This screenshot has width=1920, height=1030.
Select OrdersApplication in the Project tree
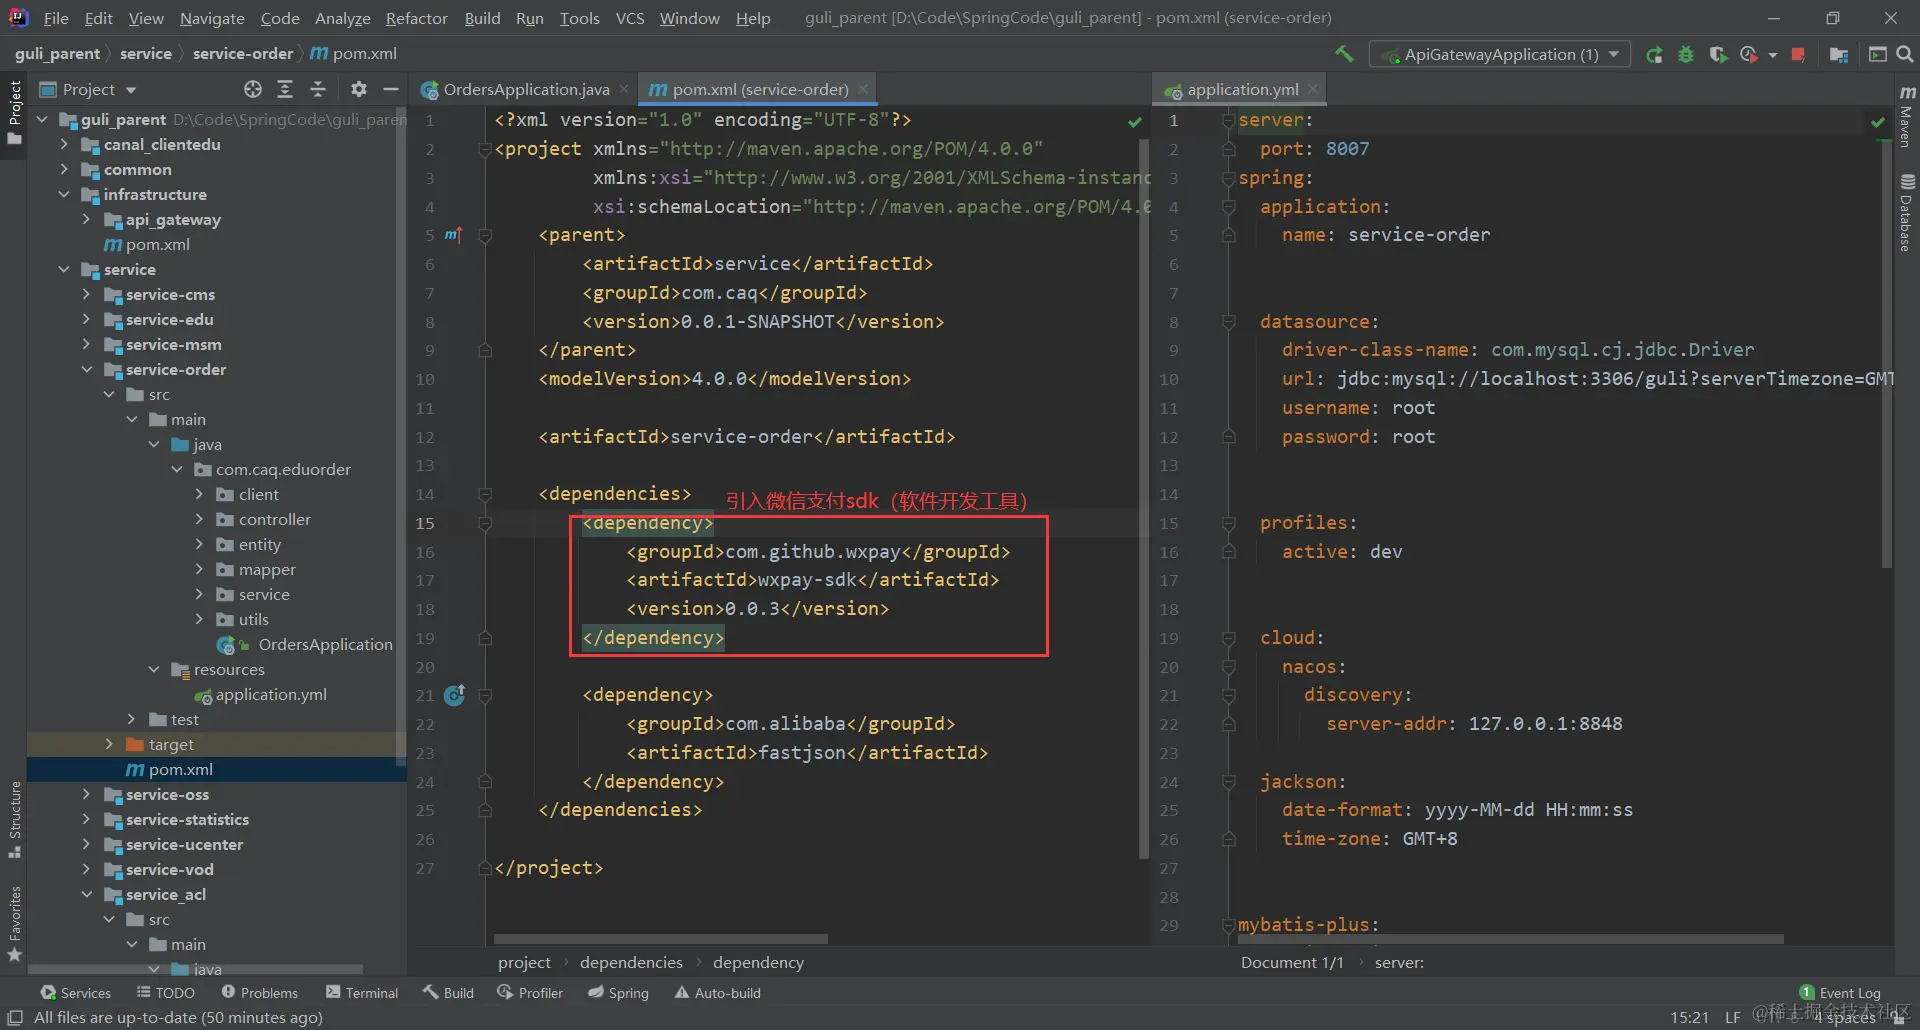coord(325,644)
